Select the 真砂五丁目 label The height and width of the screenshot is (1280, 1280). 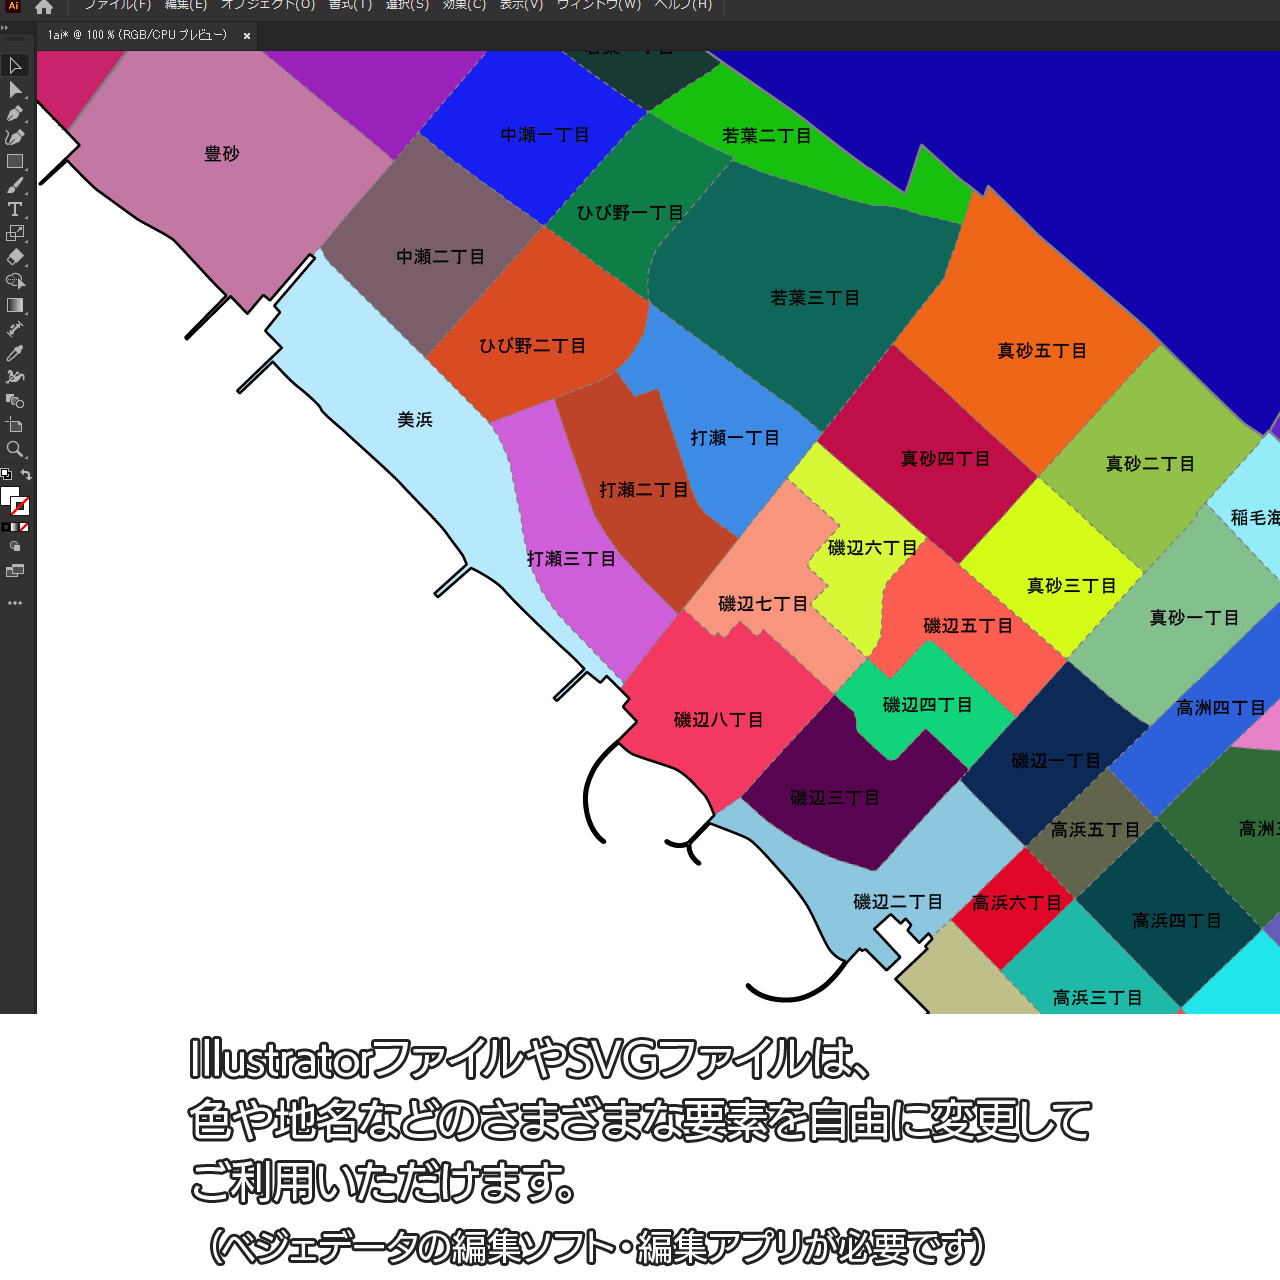(x=1042, y=351)
